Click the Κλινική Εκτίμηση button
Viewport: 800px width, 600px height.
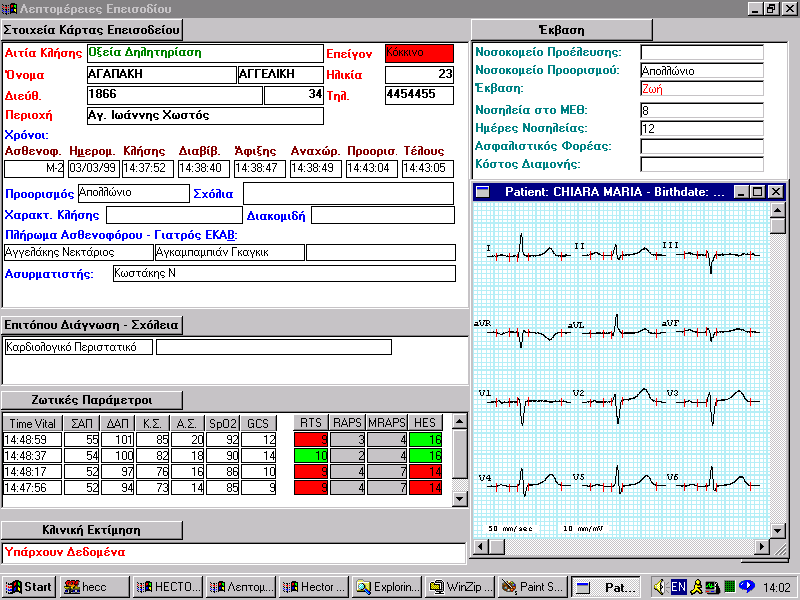[92, 530]
